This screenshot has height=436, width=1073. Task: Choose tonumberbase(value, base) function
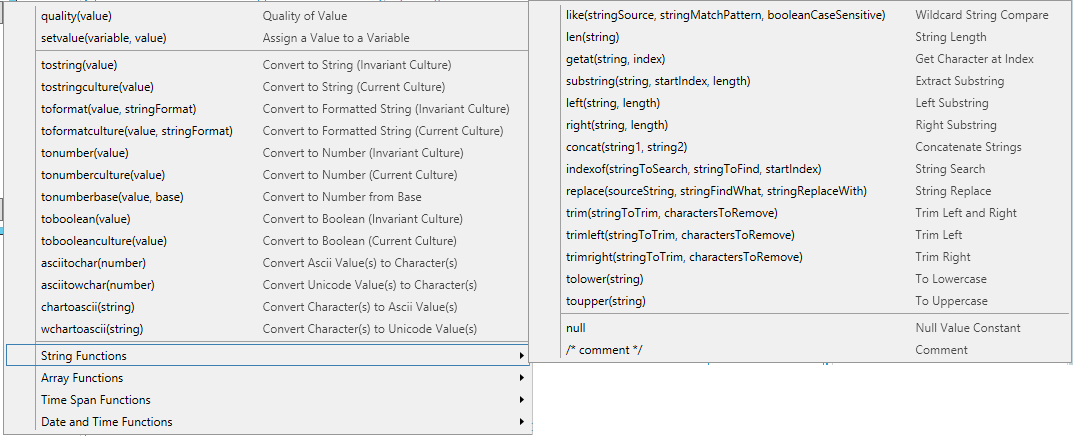112,197
